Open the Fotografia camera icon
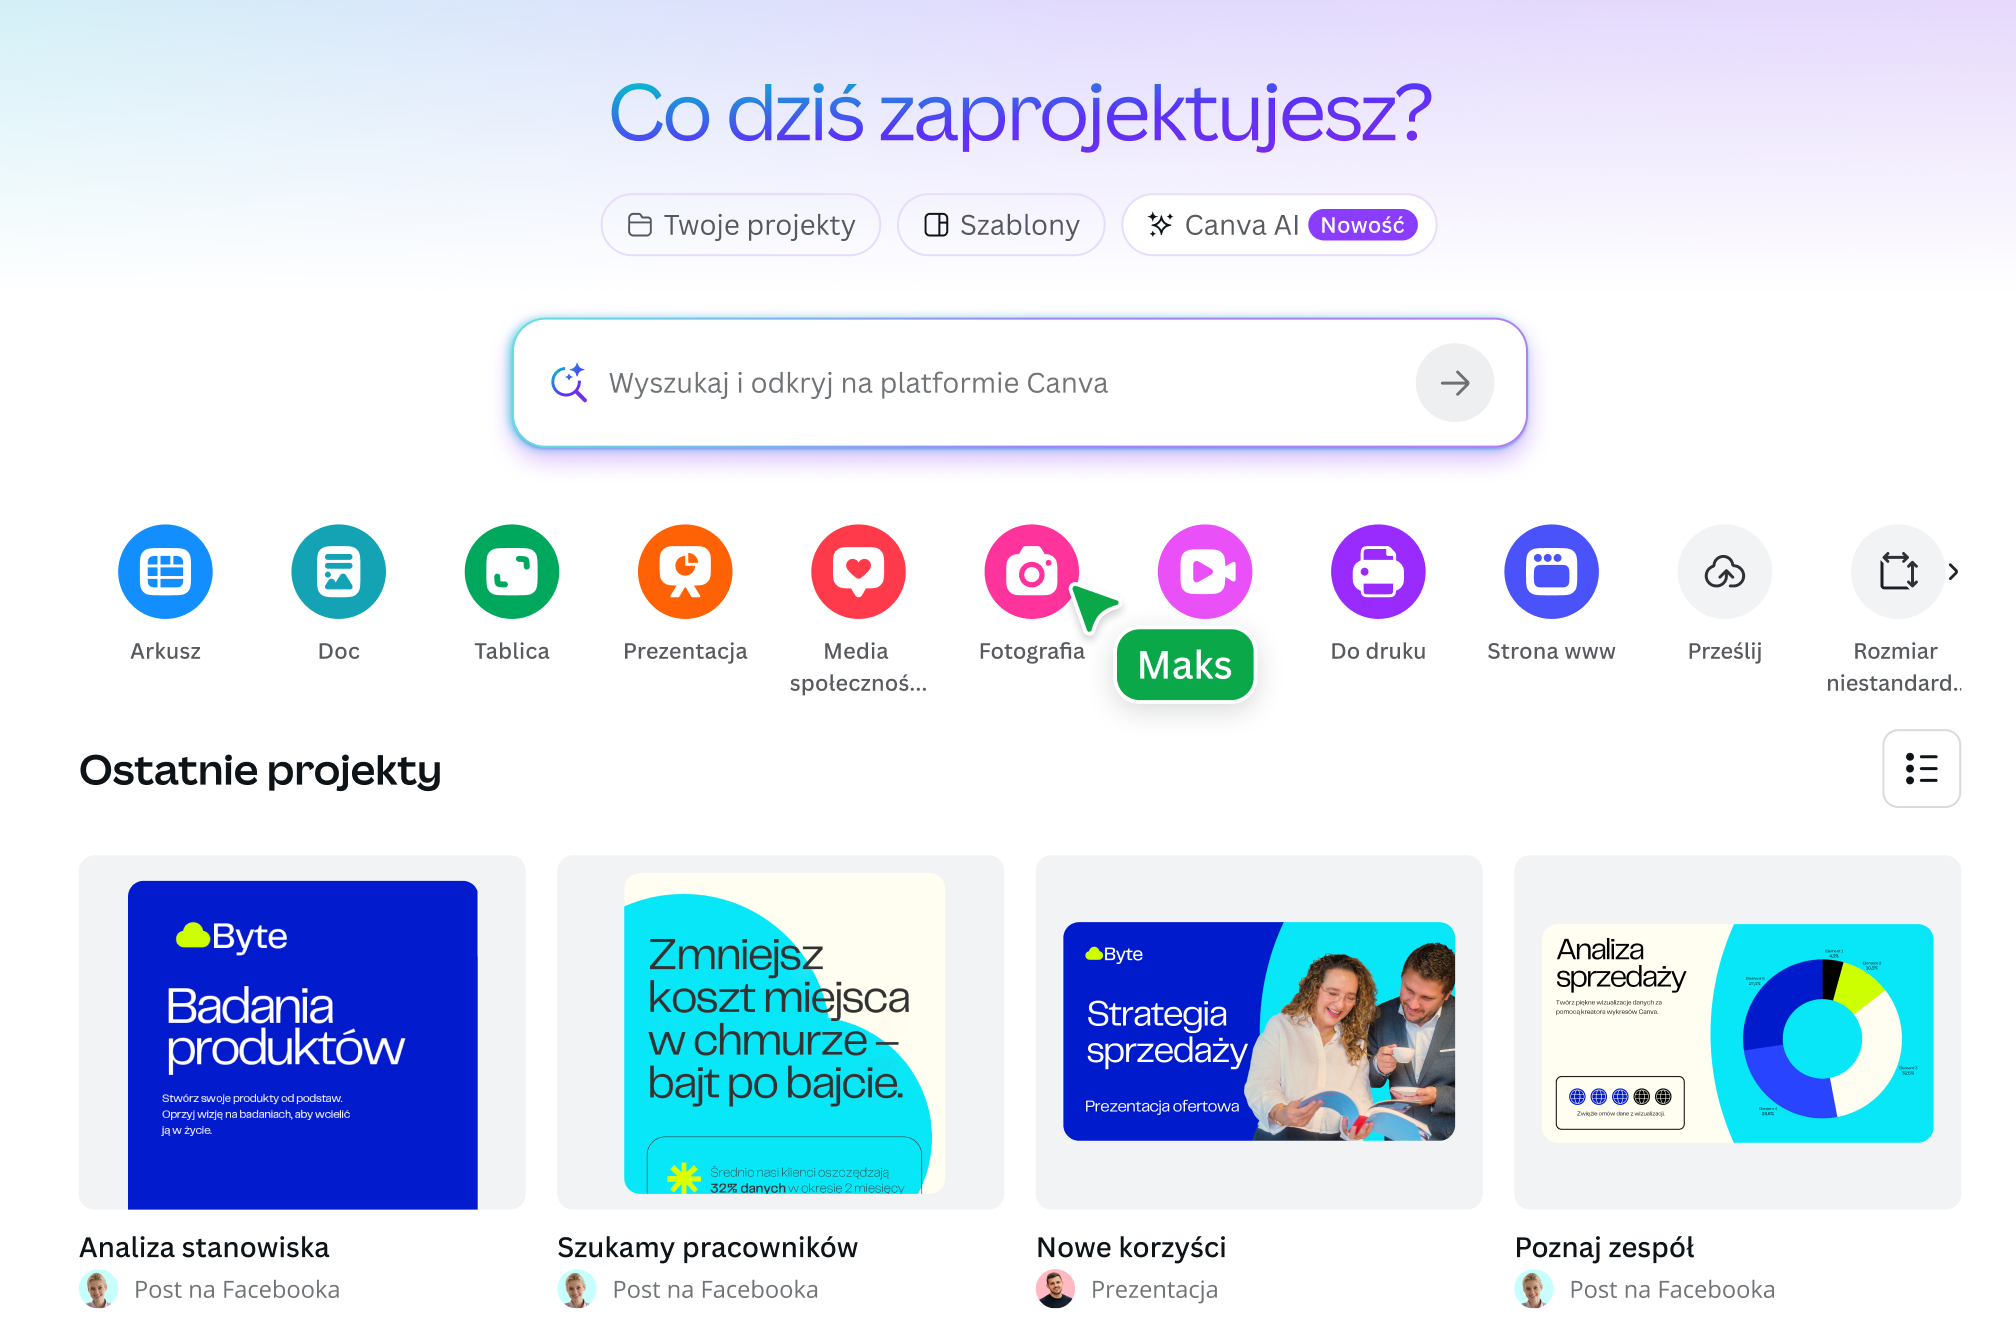The width and height of the screenshot is (2016, 1344). (x=1031, y=572)
